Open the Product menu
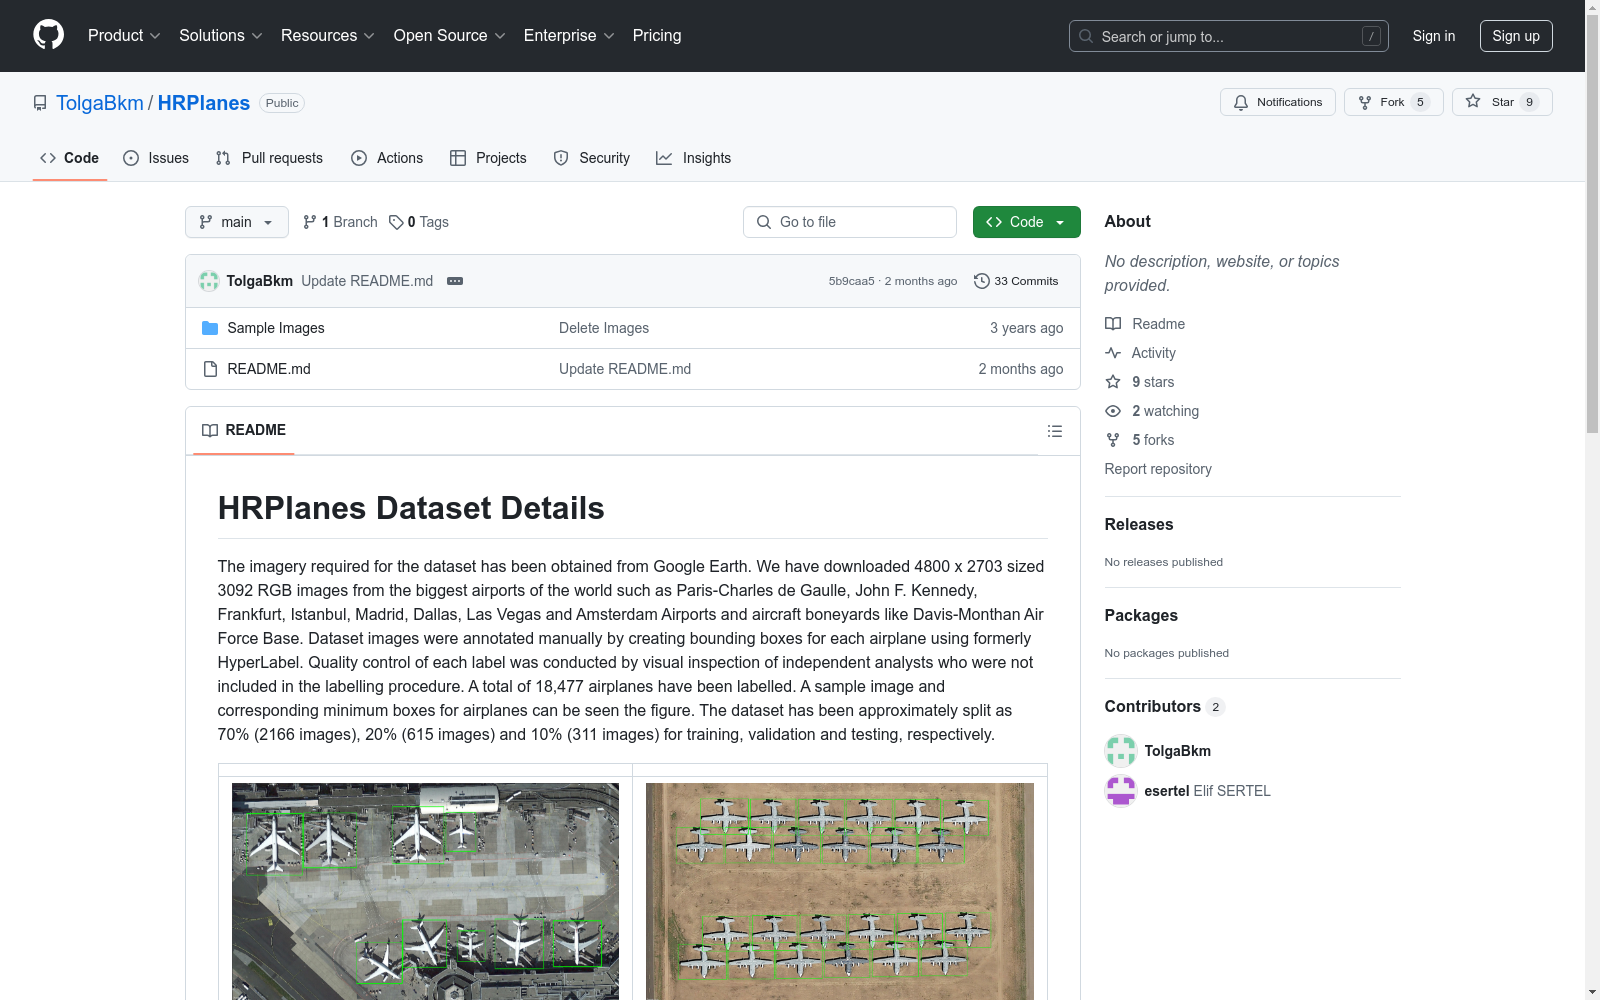Image resolution: width=1600 pixels, height=1000 pixels. pos(123,36)
